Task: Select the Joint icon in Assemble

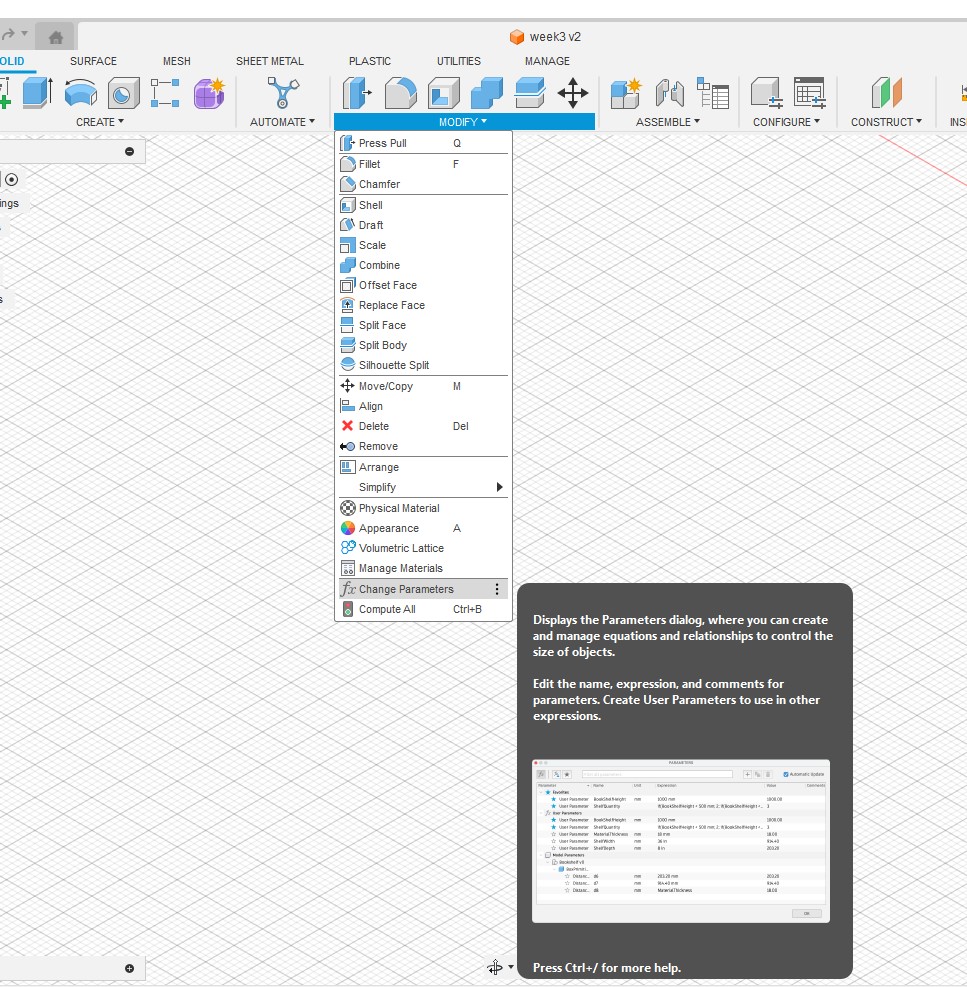Action: click(670, 93)
